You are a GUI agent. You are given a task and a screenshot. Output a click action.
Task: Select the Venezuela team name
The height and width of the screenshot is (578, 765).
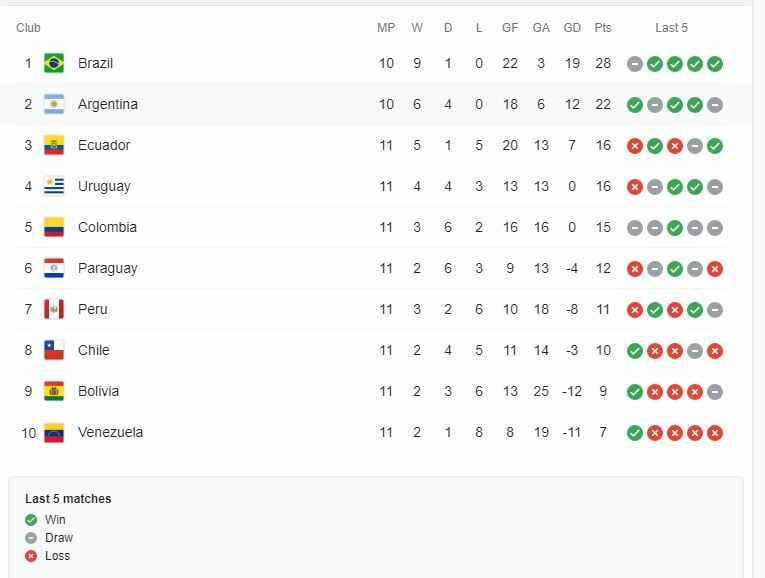pos(110,432)
